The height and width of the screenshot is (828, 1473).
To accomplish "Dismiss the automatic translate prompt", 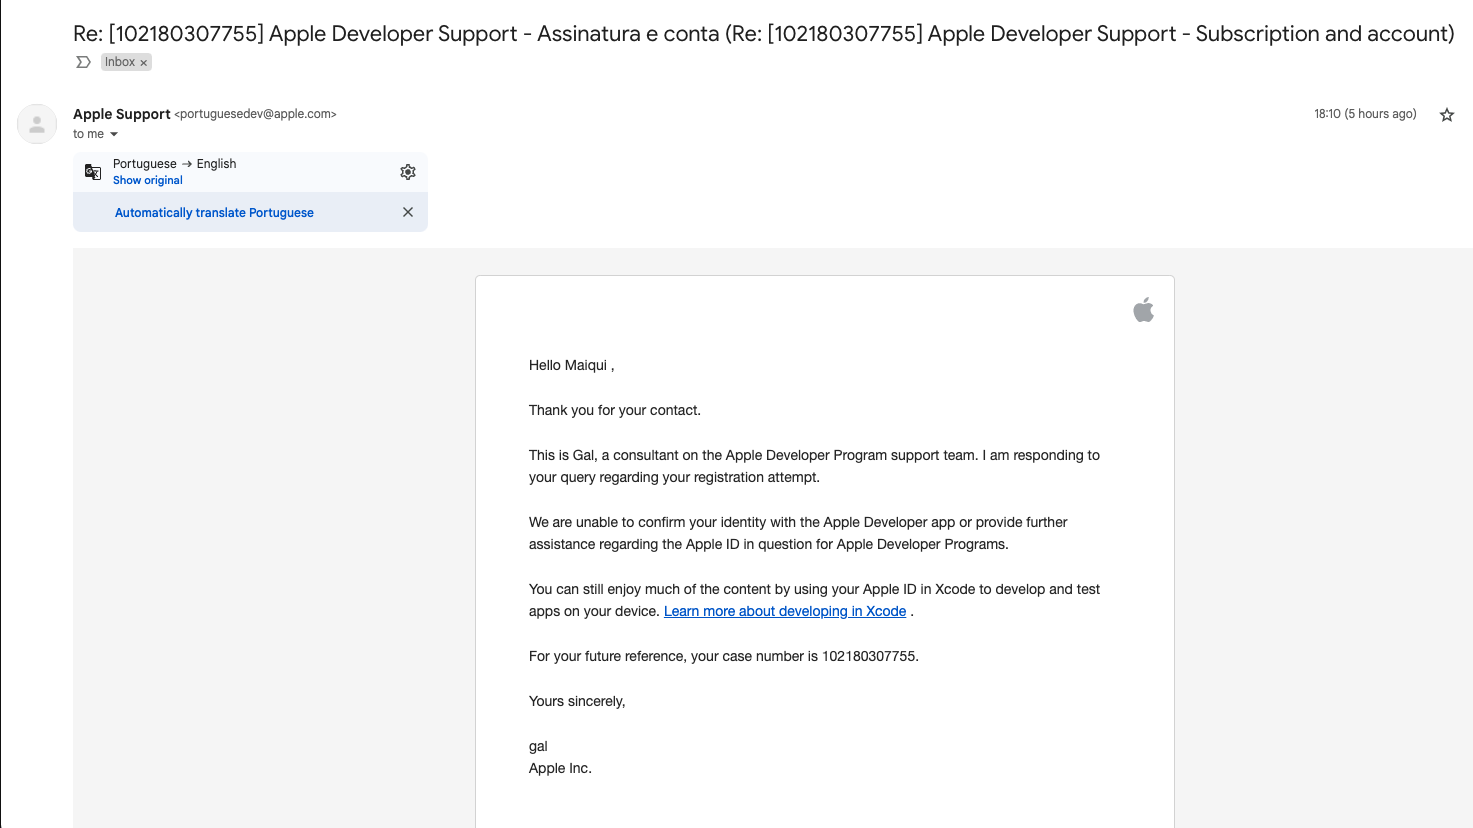I will [408, 212].
